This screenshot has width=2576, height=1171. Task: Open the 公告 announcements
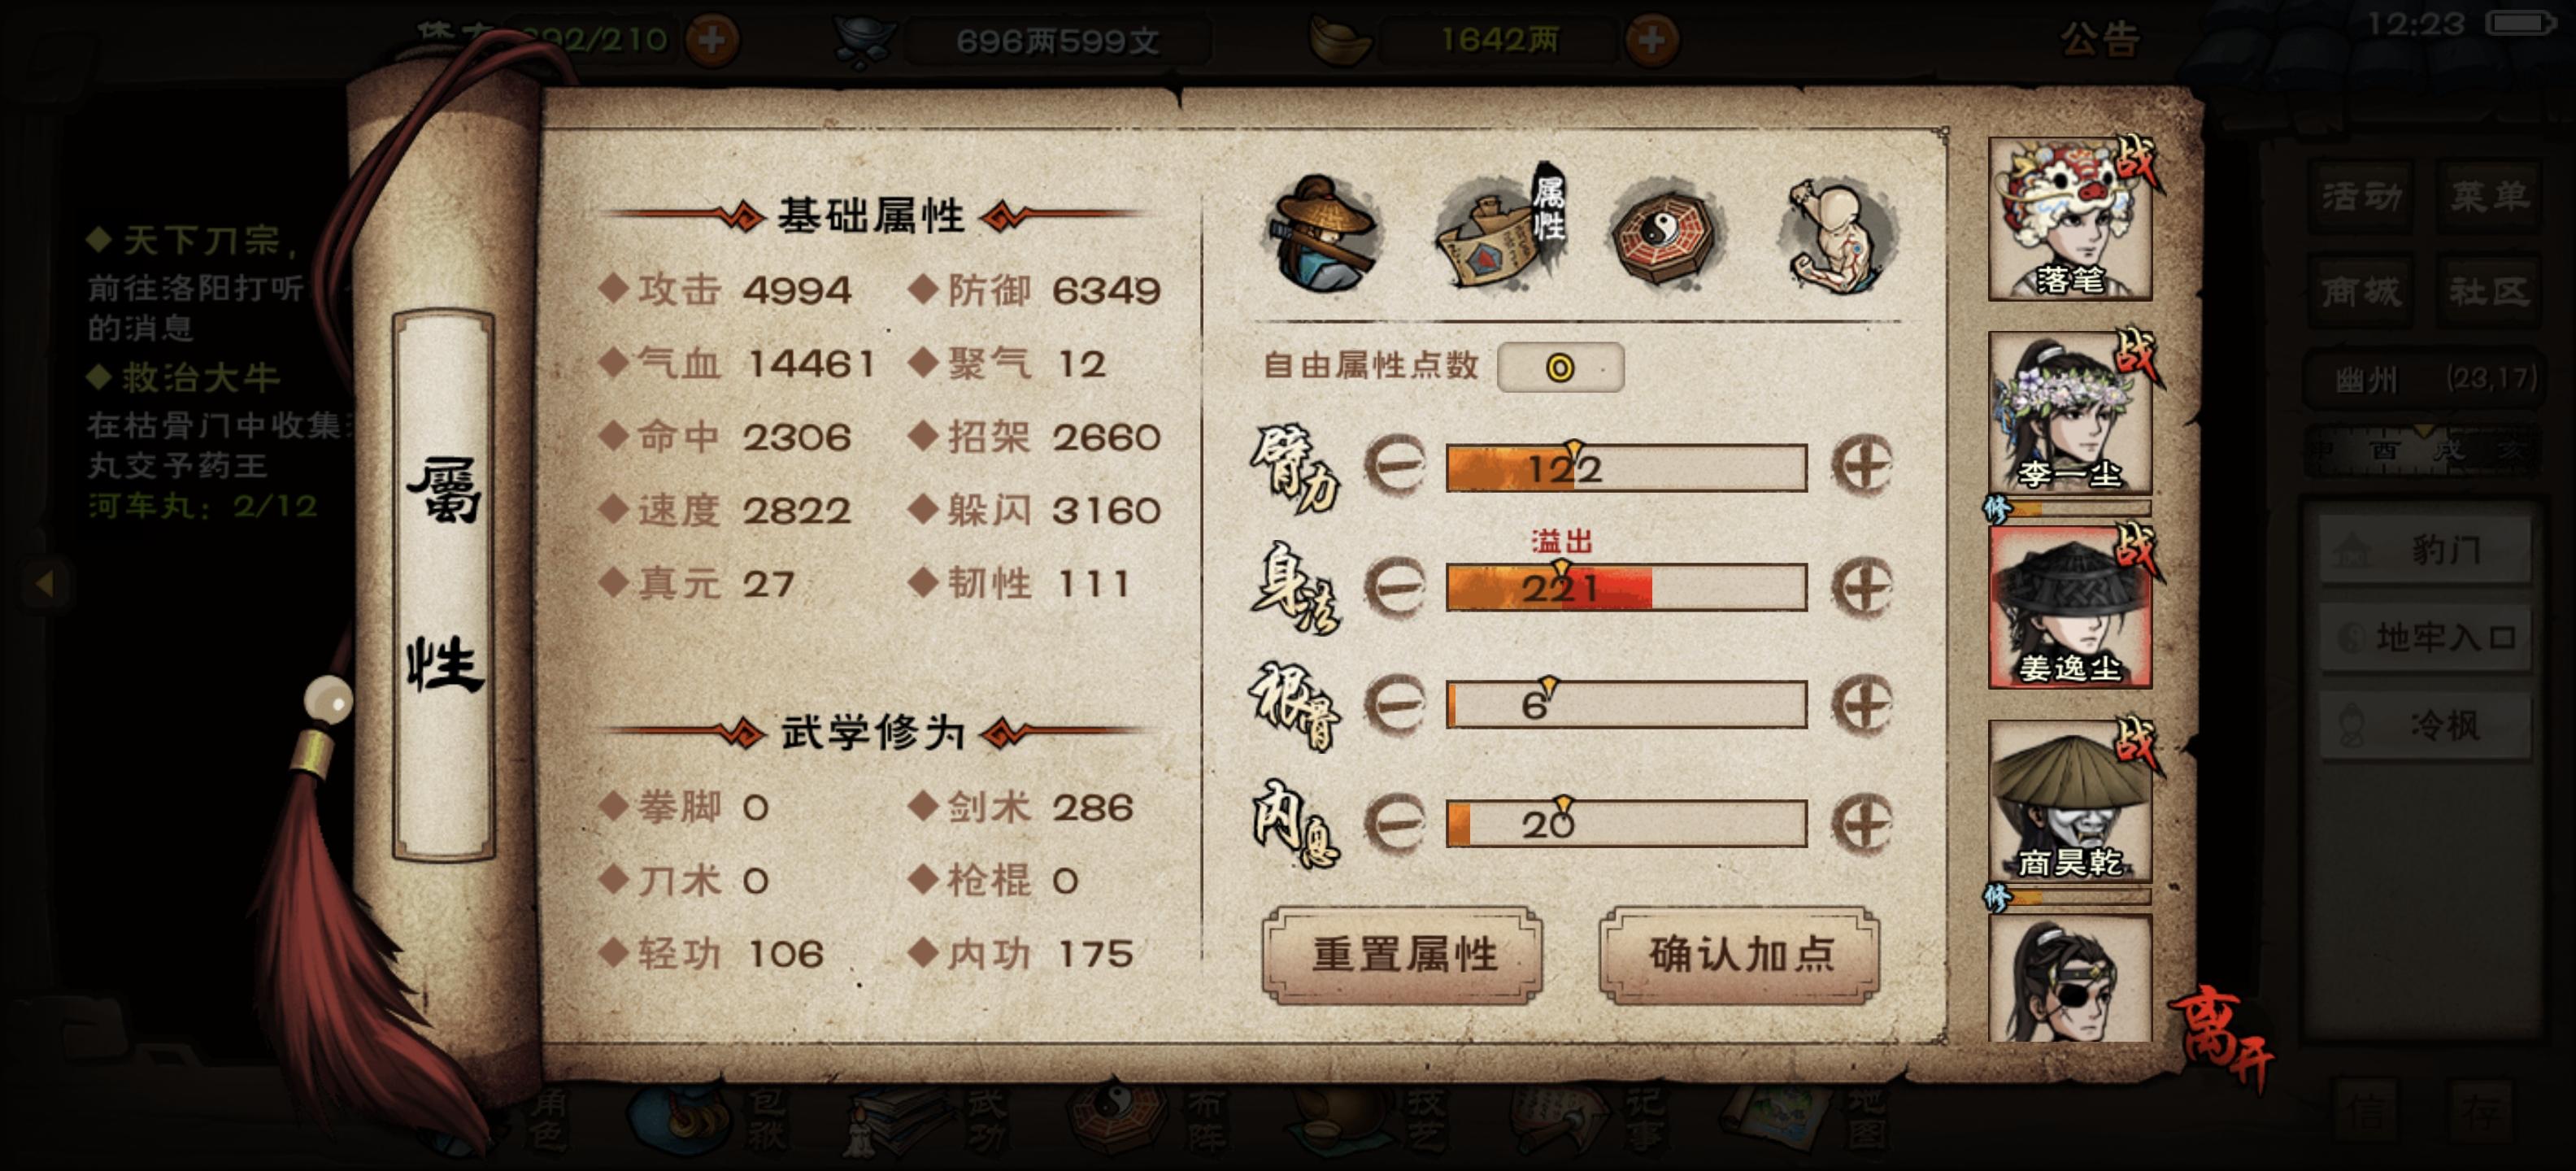2100,40
